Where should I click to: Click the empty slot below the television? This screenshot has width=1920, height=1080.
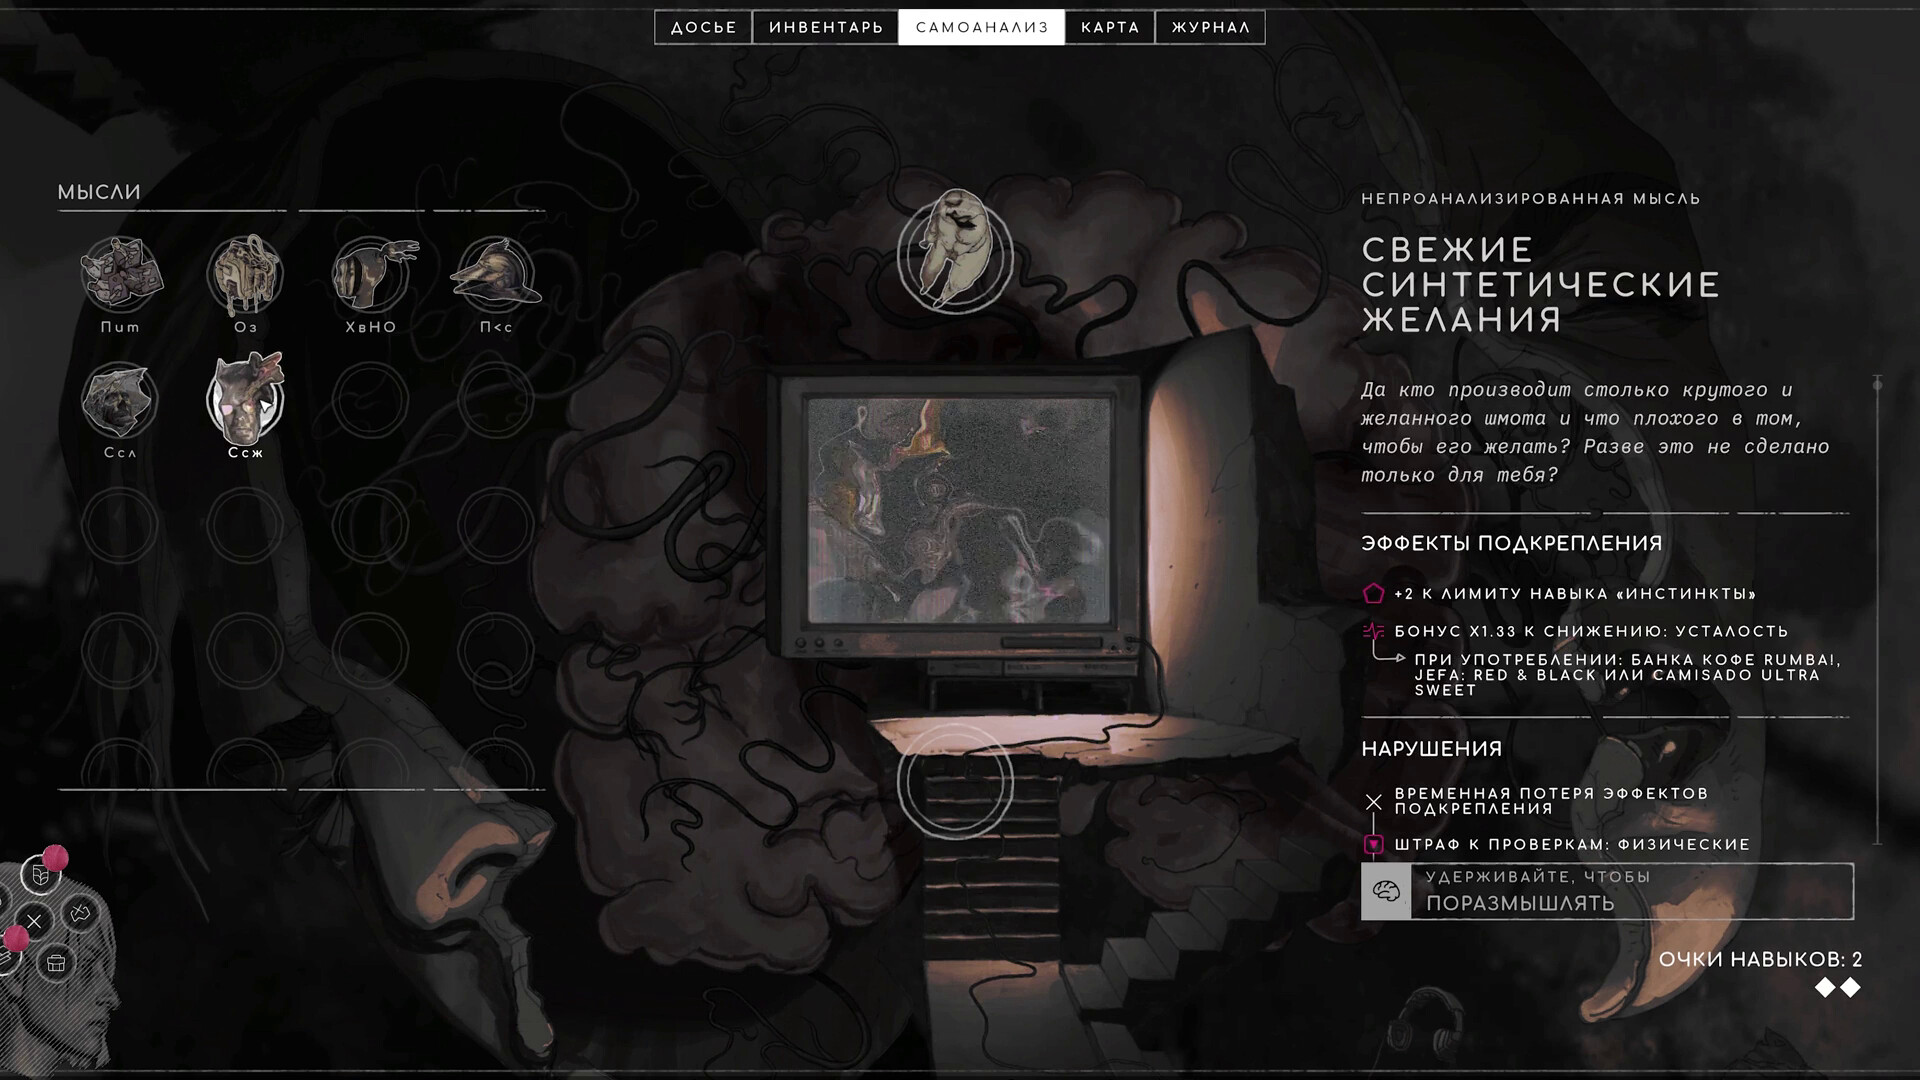coord(955,782)
